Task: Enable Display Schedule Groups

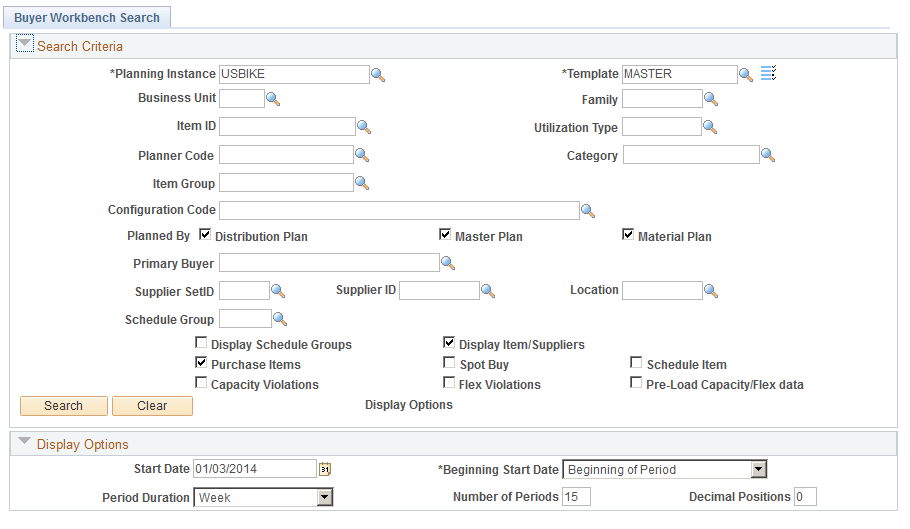Action: click(201, 342)
